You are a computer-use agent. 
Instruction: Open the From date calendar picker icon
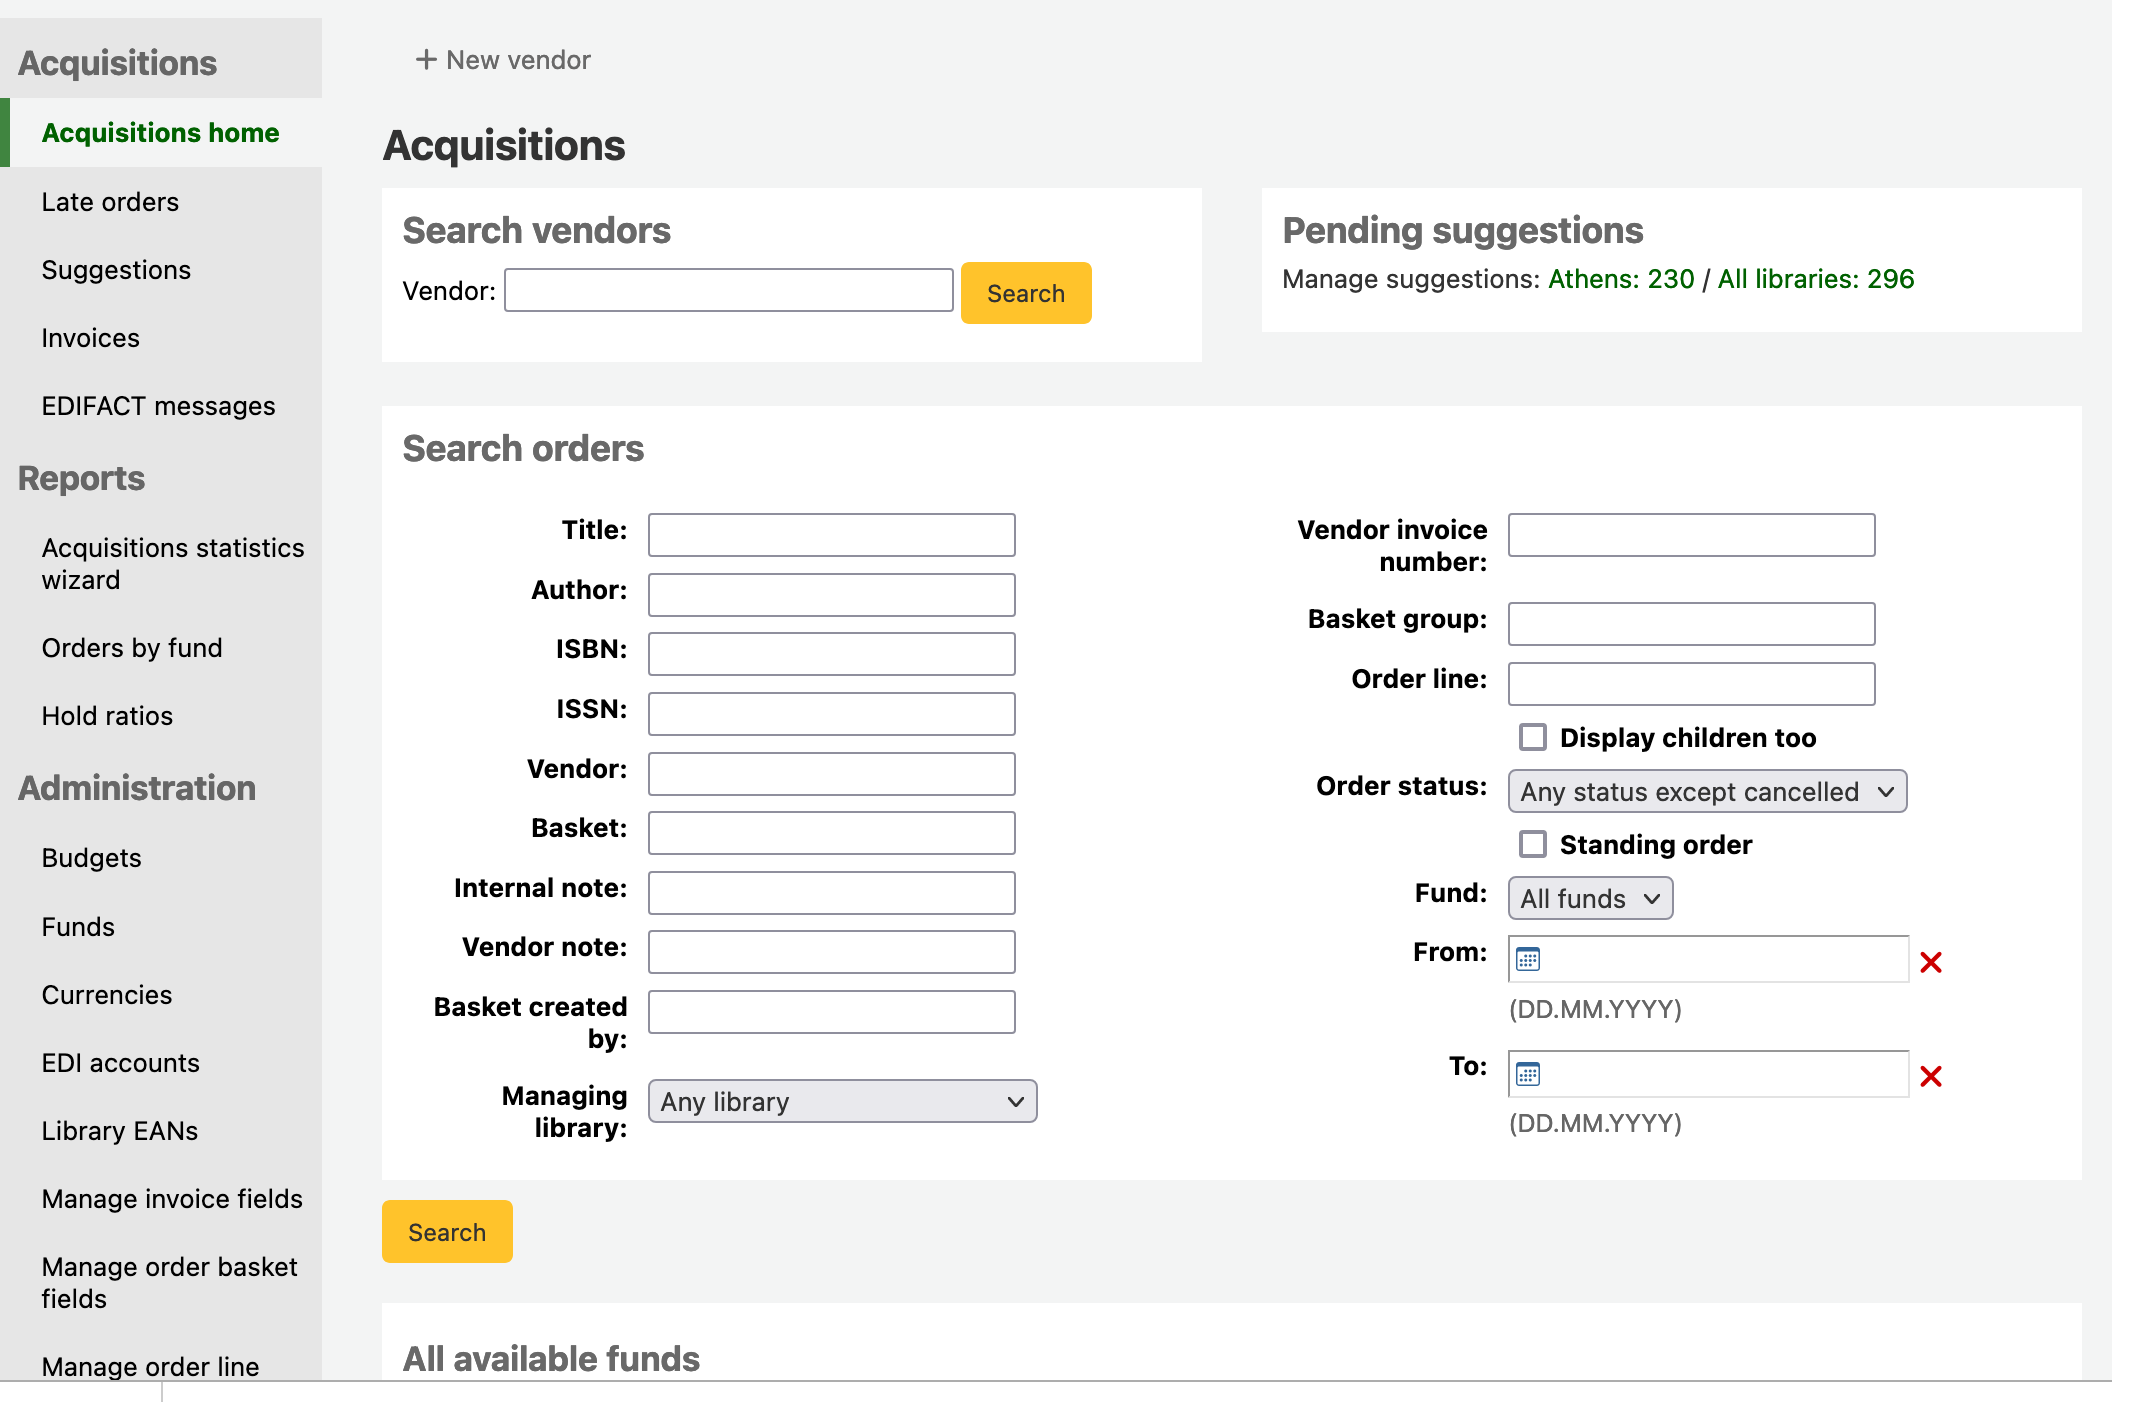point(1528,960)
